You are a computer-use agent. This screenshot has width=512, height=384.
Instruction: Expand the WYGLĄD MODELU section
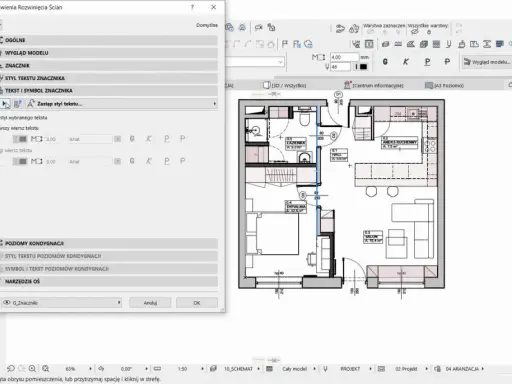pos(109,53)
